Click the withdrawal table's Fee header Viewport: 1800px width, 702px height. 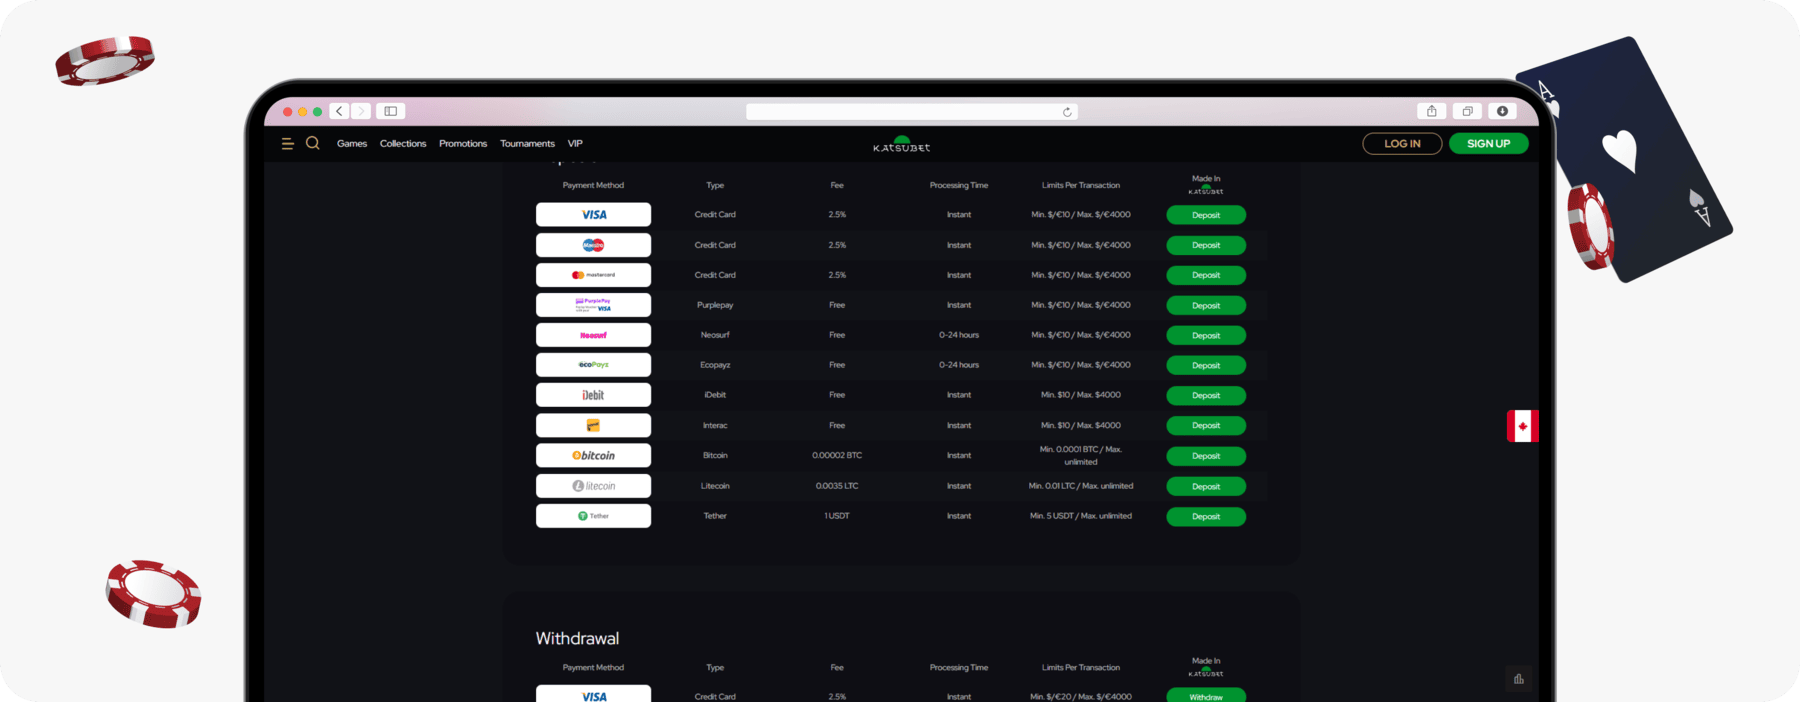pos(837,667)
